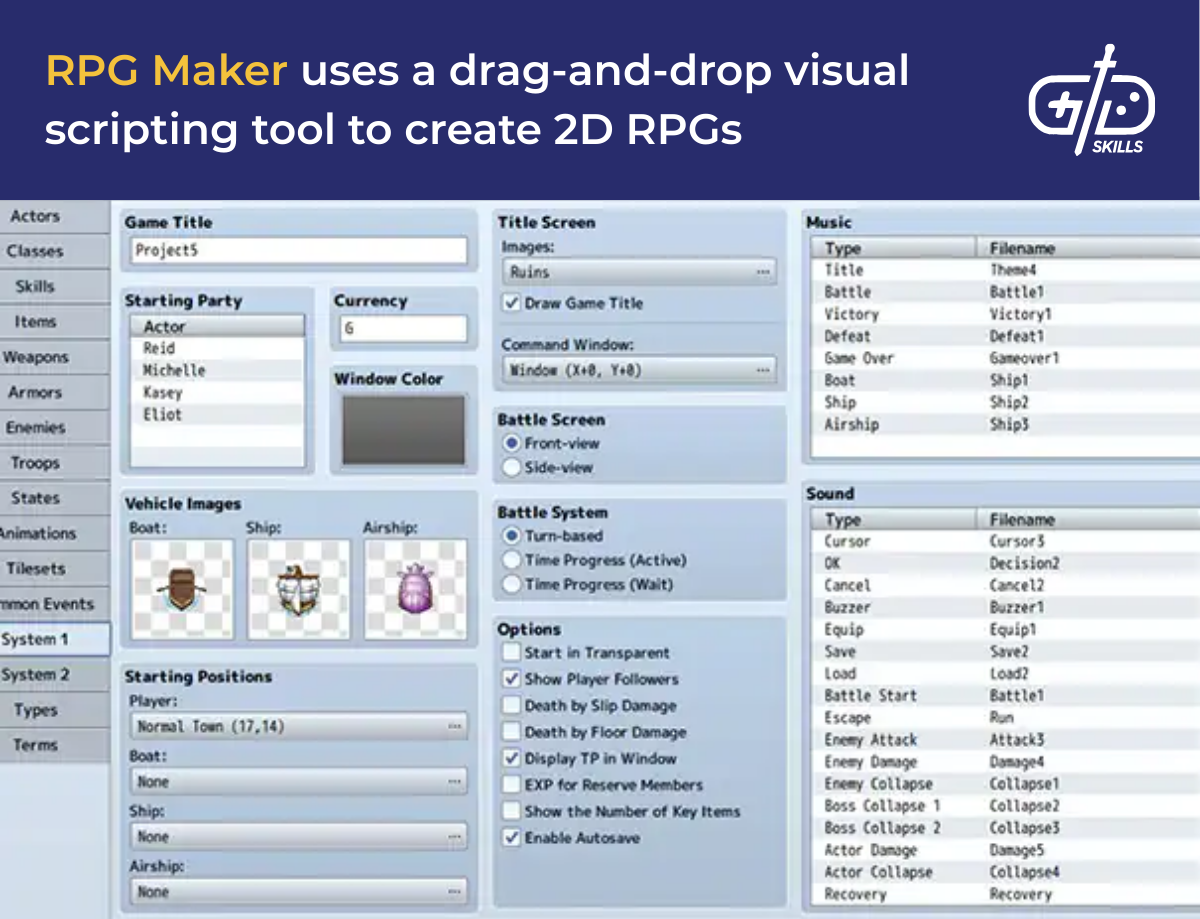This screenshot has width=1200, height=919.
Task: Disable Show Player Followers
Action: coord(510,679)
